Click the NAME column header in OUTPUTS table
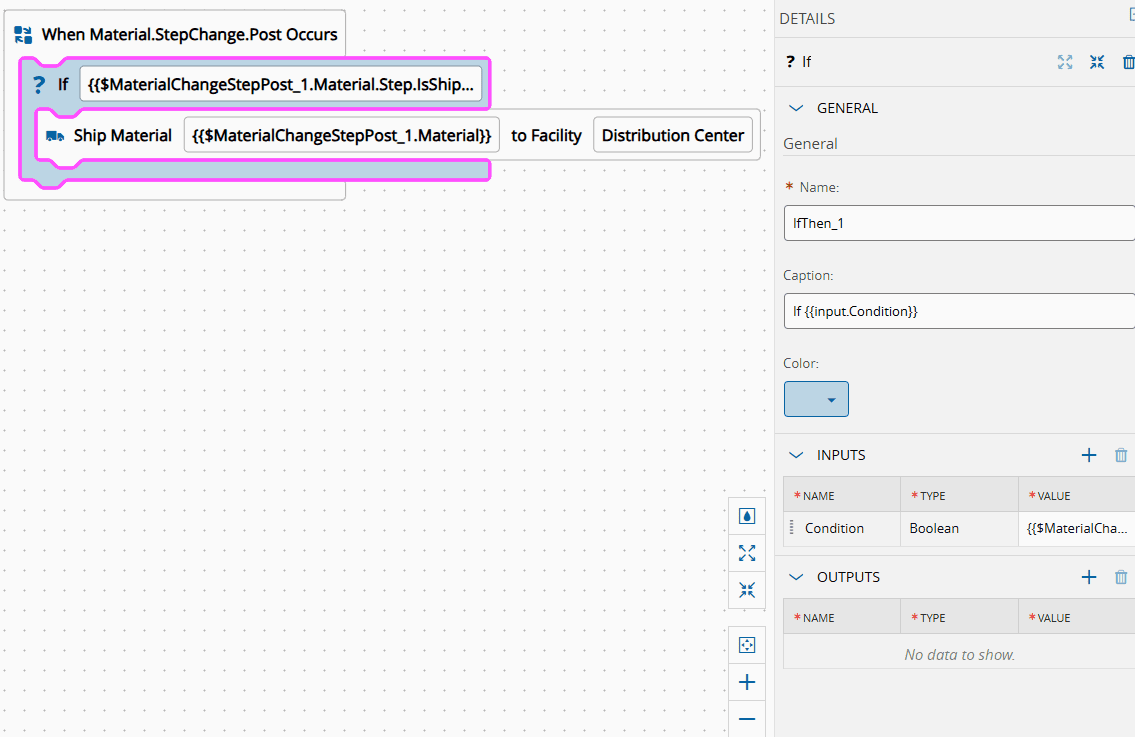 point(842,617)
